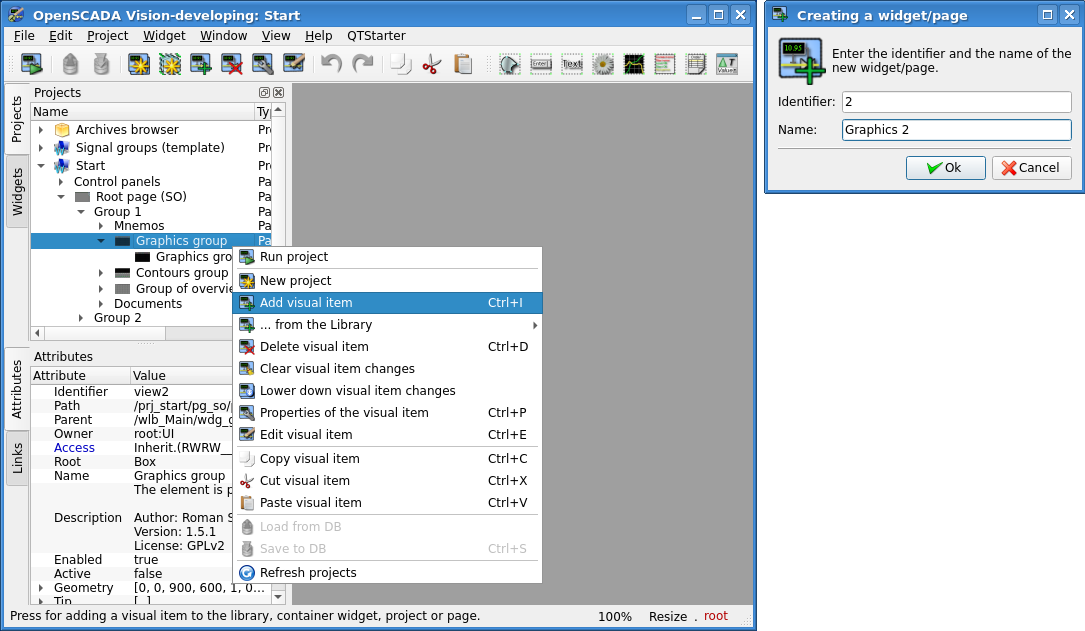Expand the Group 2 tree node
The image size is (1085, 631).
click(x=81, y=318)
